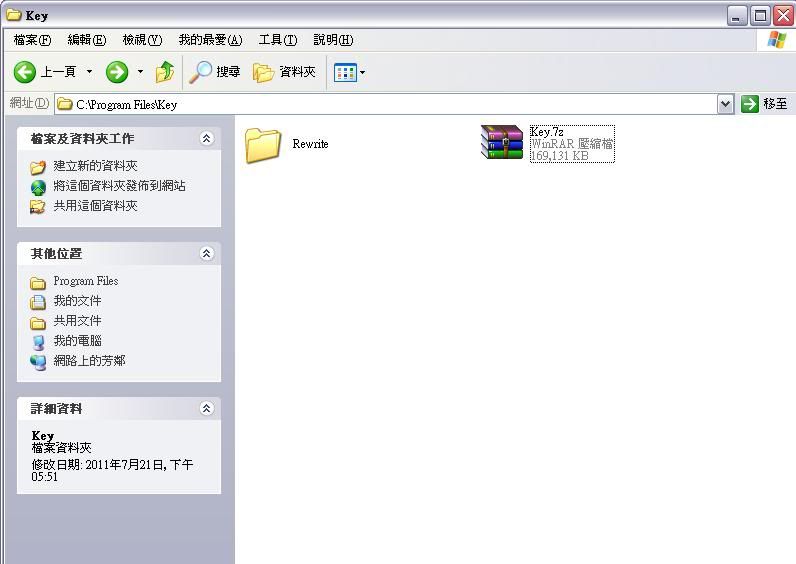Open the 檔案(F) menu

(32, 40)
